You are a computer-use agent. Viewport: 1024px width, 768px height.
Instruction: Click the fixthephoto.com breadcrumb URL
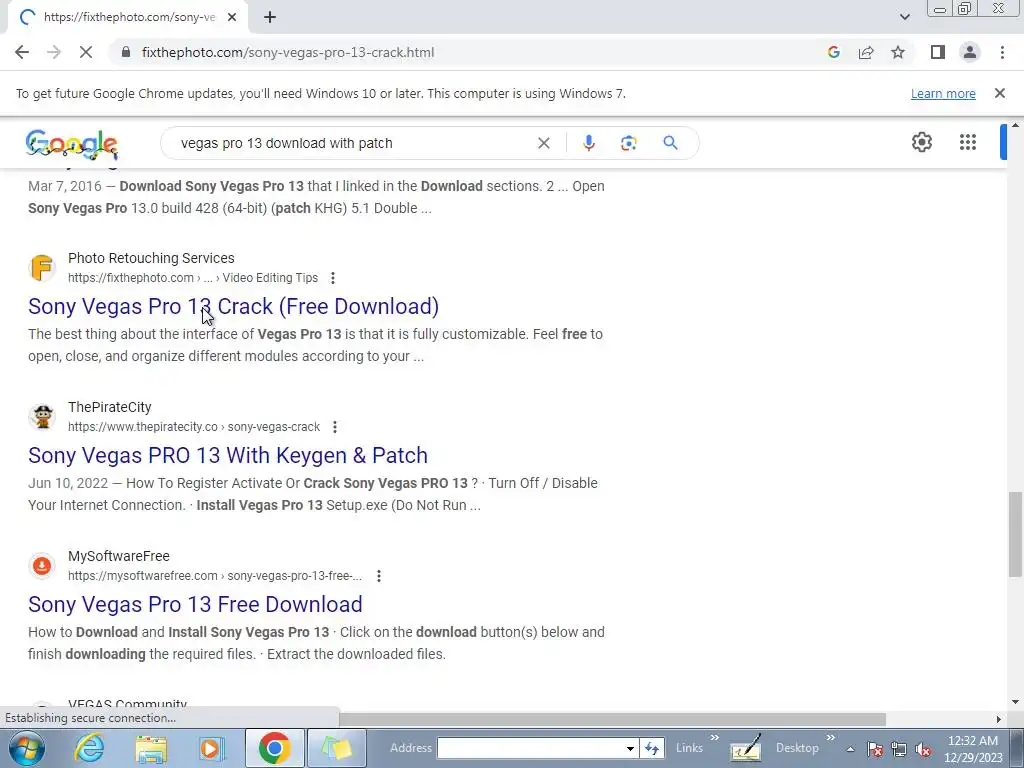tap(193, 278)
